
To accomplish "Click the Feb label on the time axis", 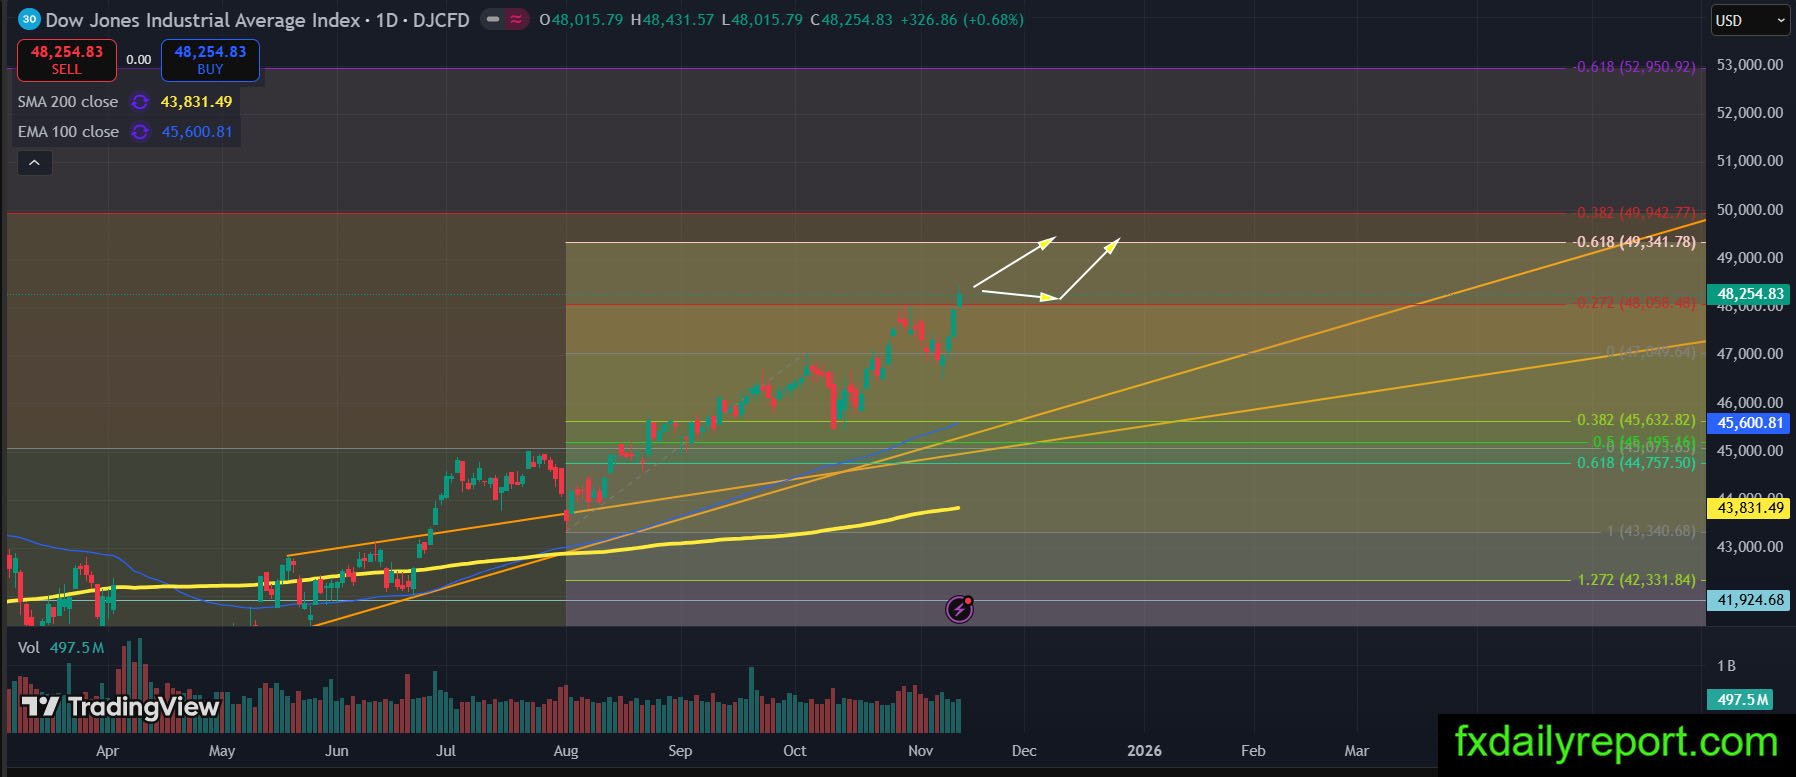I will [x=1253, y=751].
